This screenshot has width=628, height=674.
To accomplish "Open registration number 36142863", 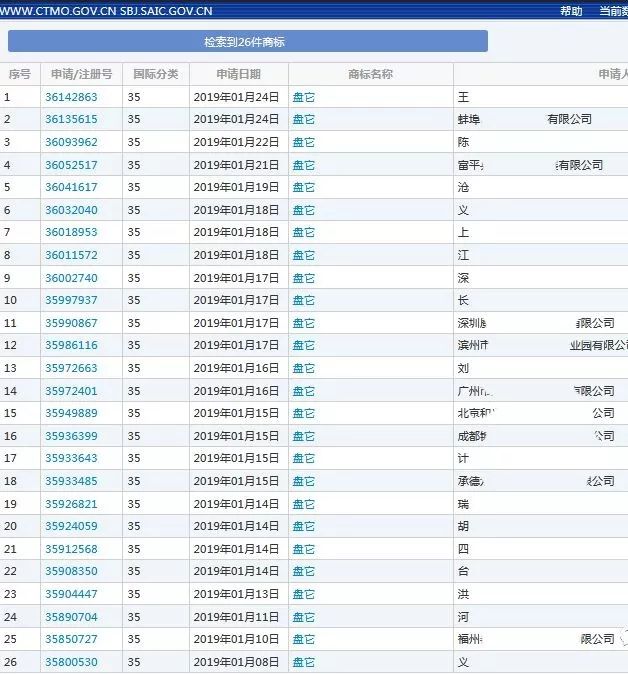I will coord(71,97).
